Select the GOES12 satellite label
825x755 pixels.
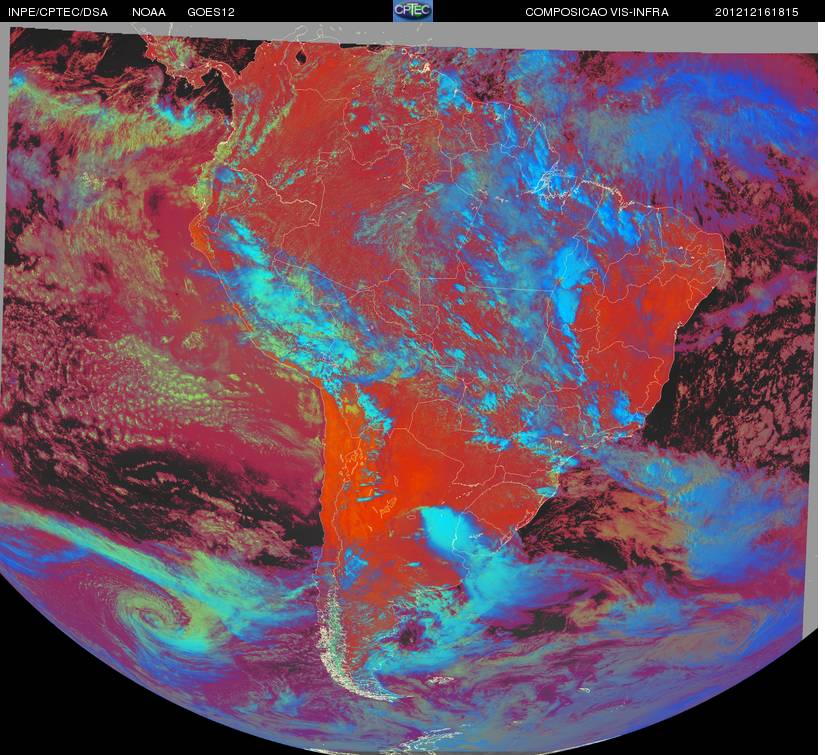pos(211,12)
